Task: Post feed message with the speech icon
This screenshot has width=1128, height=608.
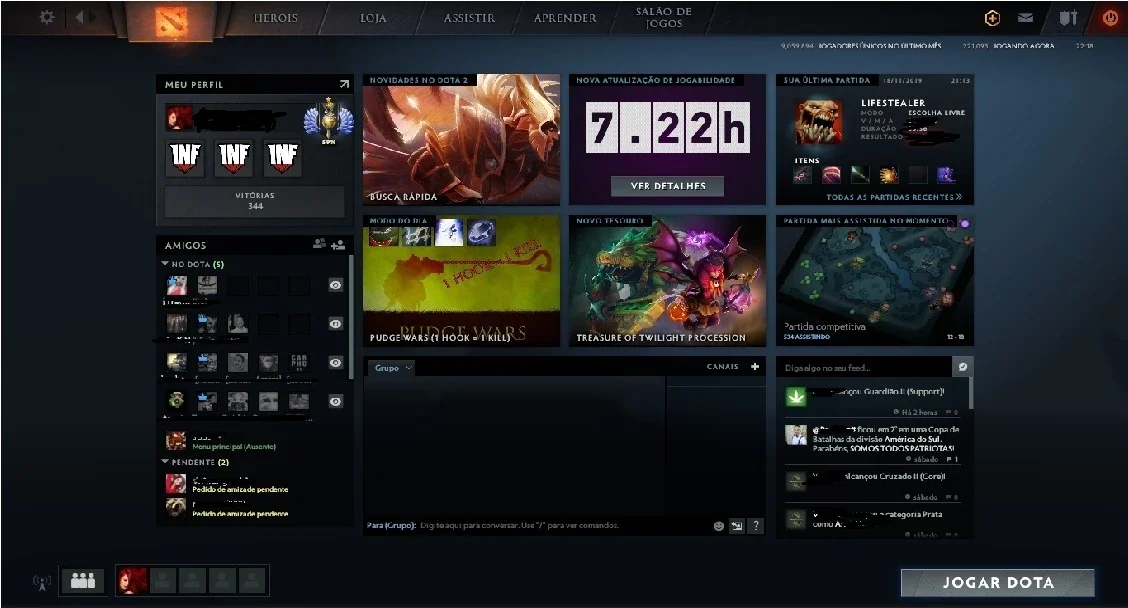Action: (963, 367)
